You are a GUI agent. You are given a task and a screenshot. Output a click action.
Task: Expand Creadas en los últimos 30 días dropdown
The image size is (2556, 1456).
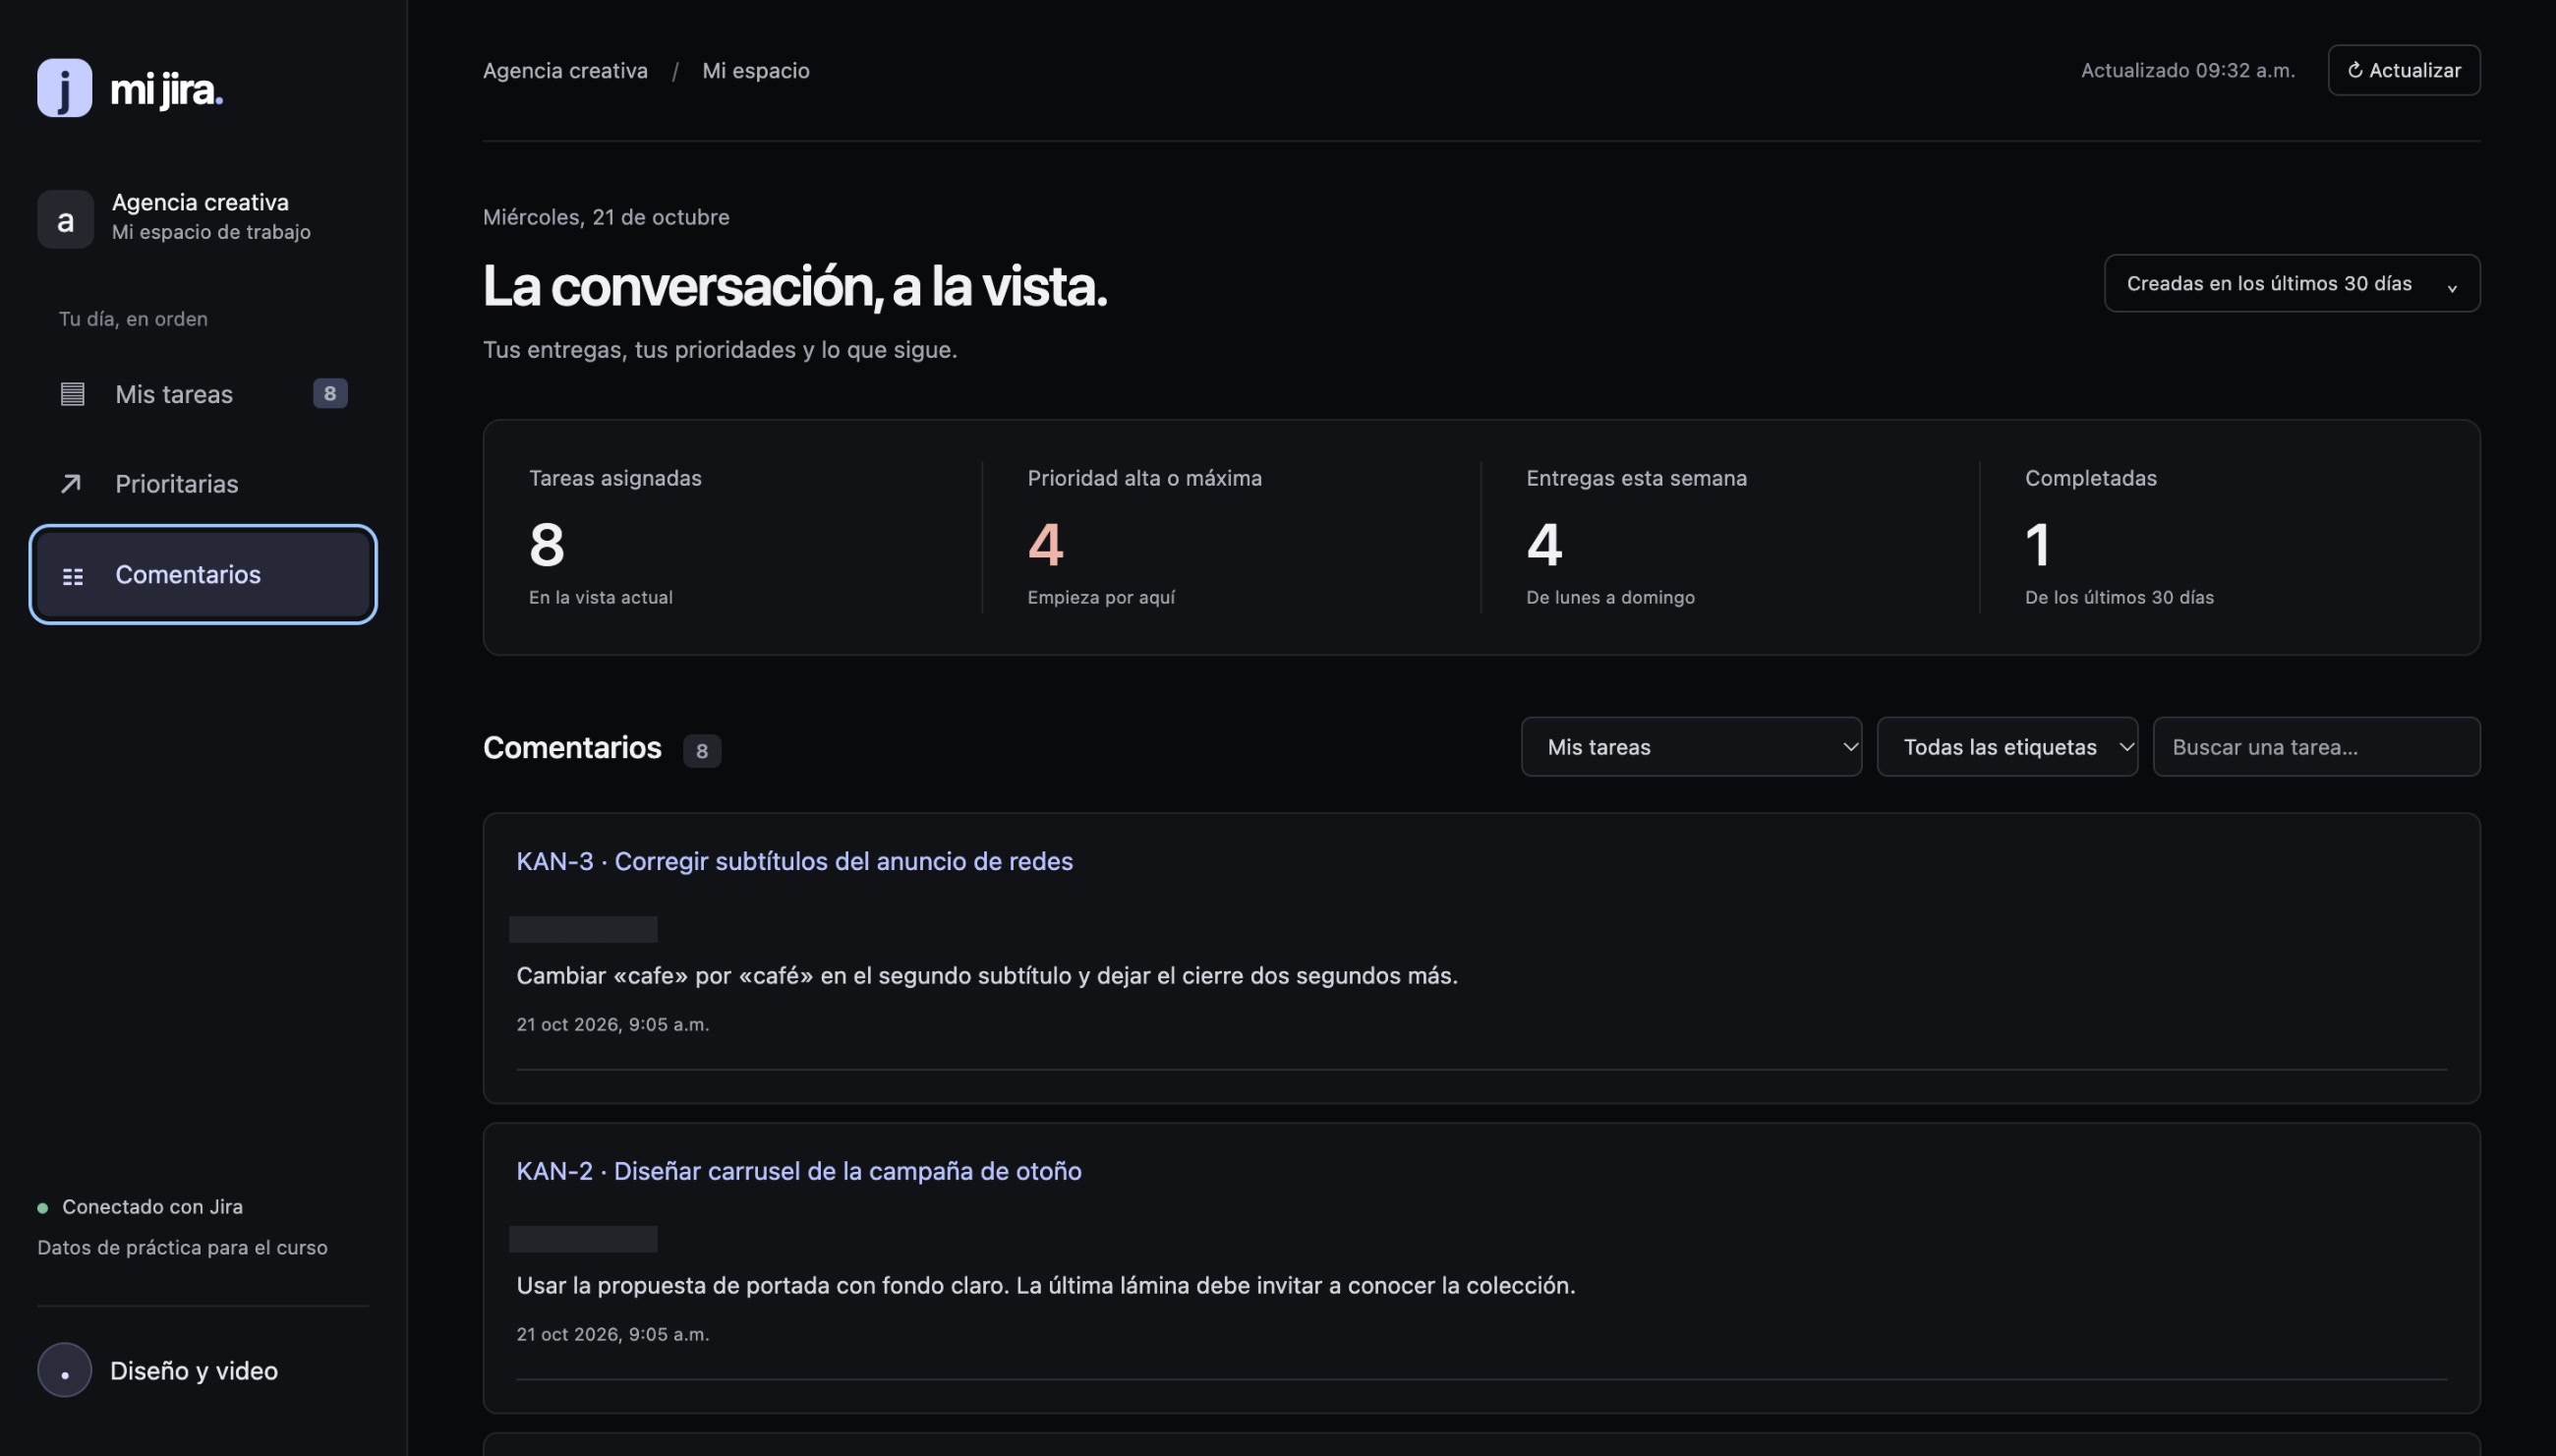[x=2291, y=283]
